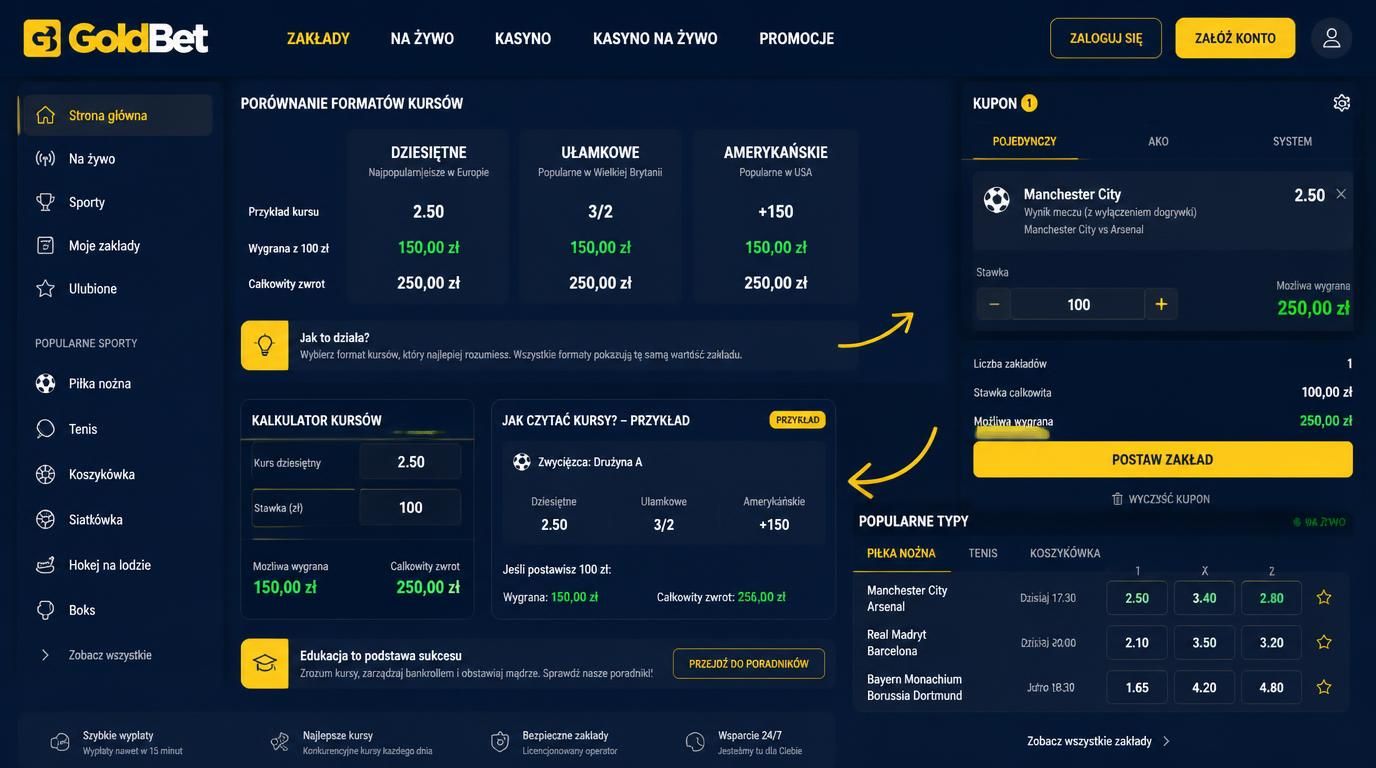Switch popular picks to Koszykówka tab
Image resolution: width=1376 pixels, height=768 pixels.
(1065, 553)
